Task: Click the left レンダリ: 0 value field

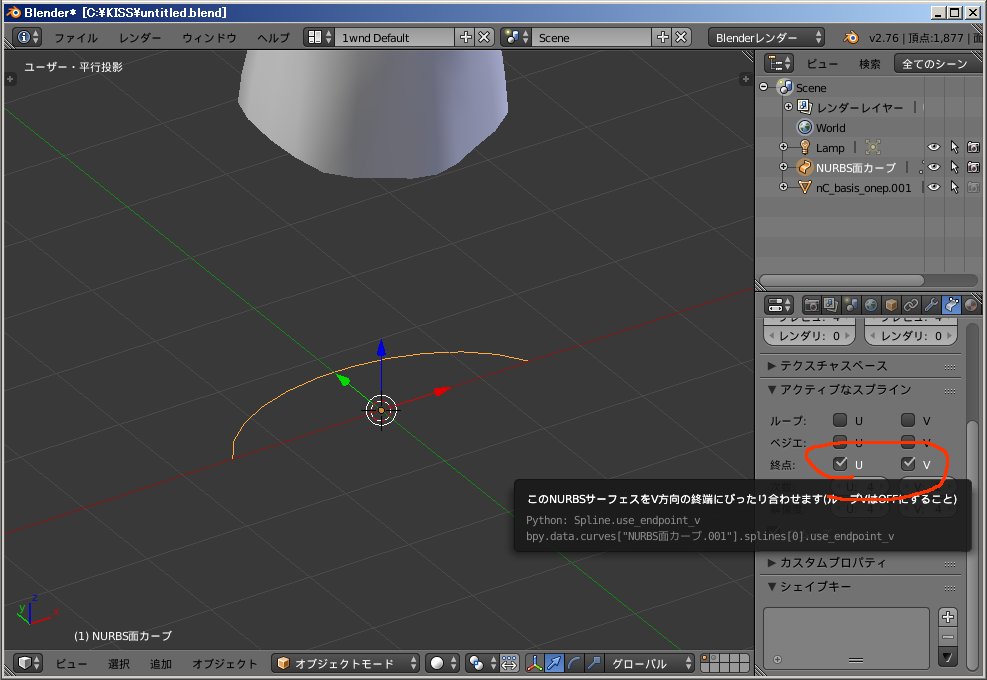Action: coord(809,336)
